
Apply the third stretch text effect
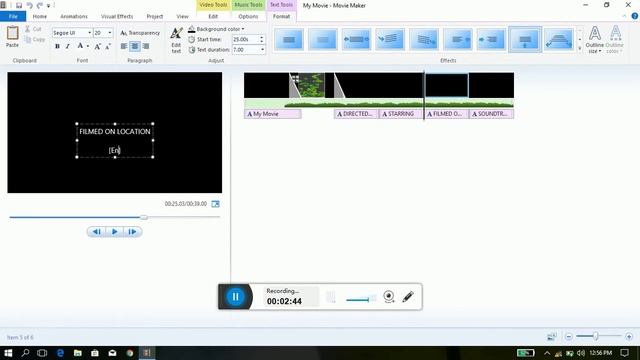pyautogui.click(x=356, y=40)
